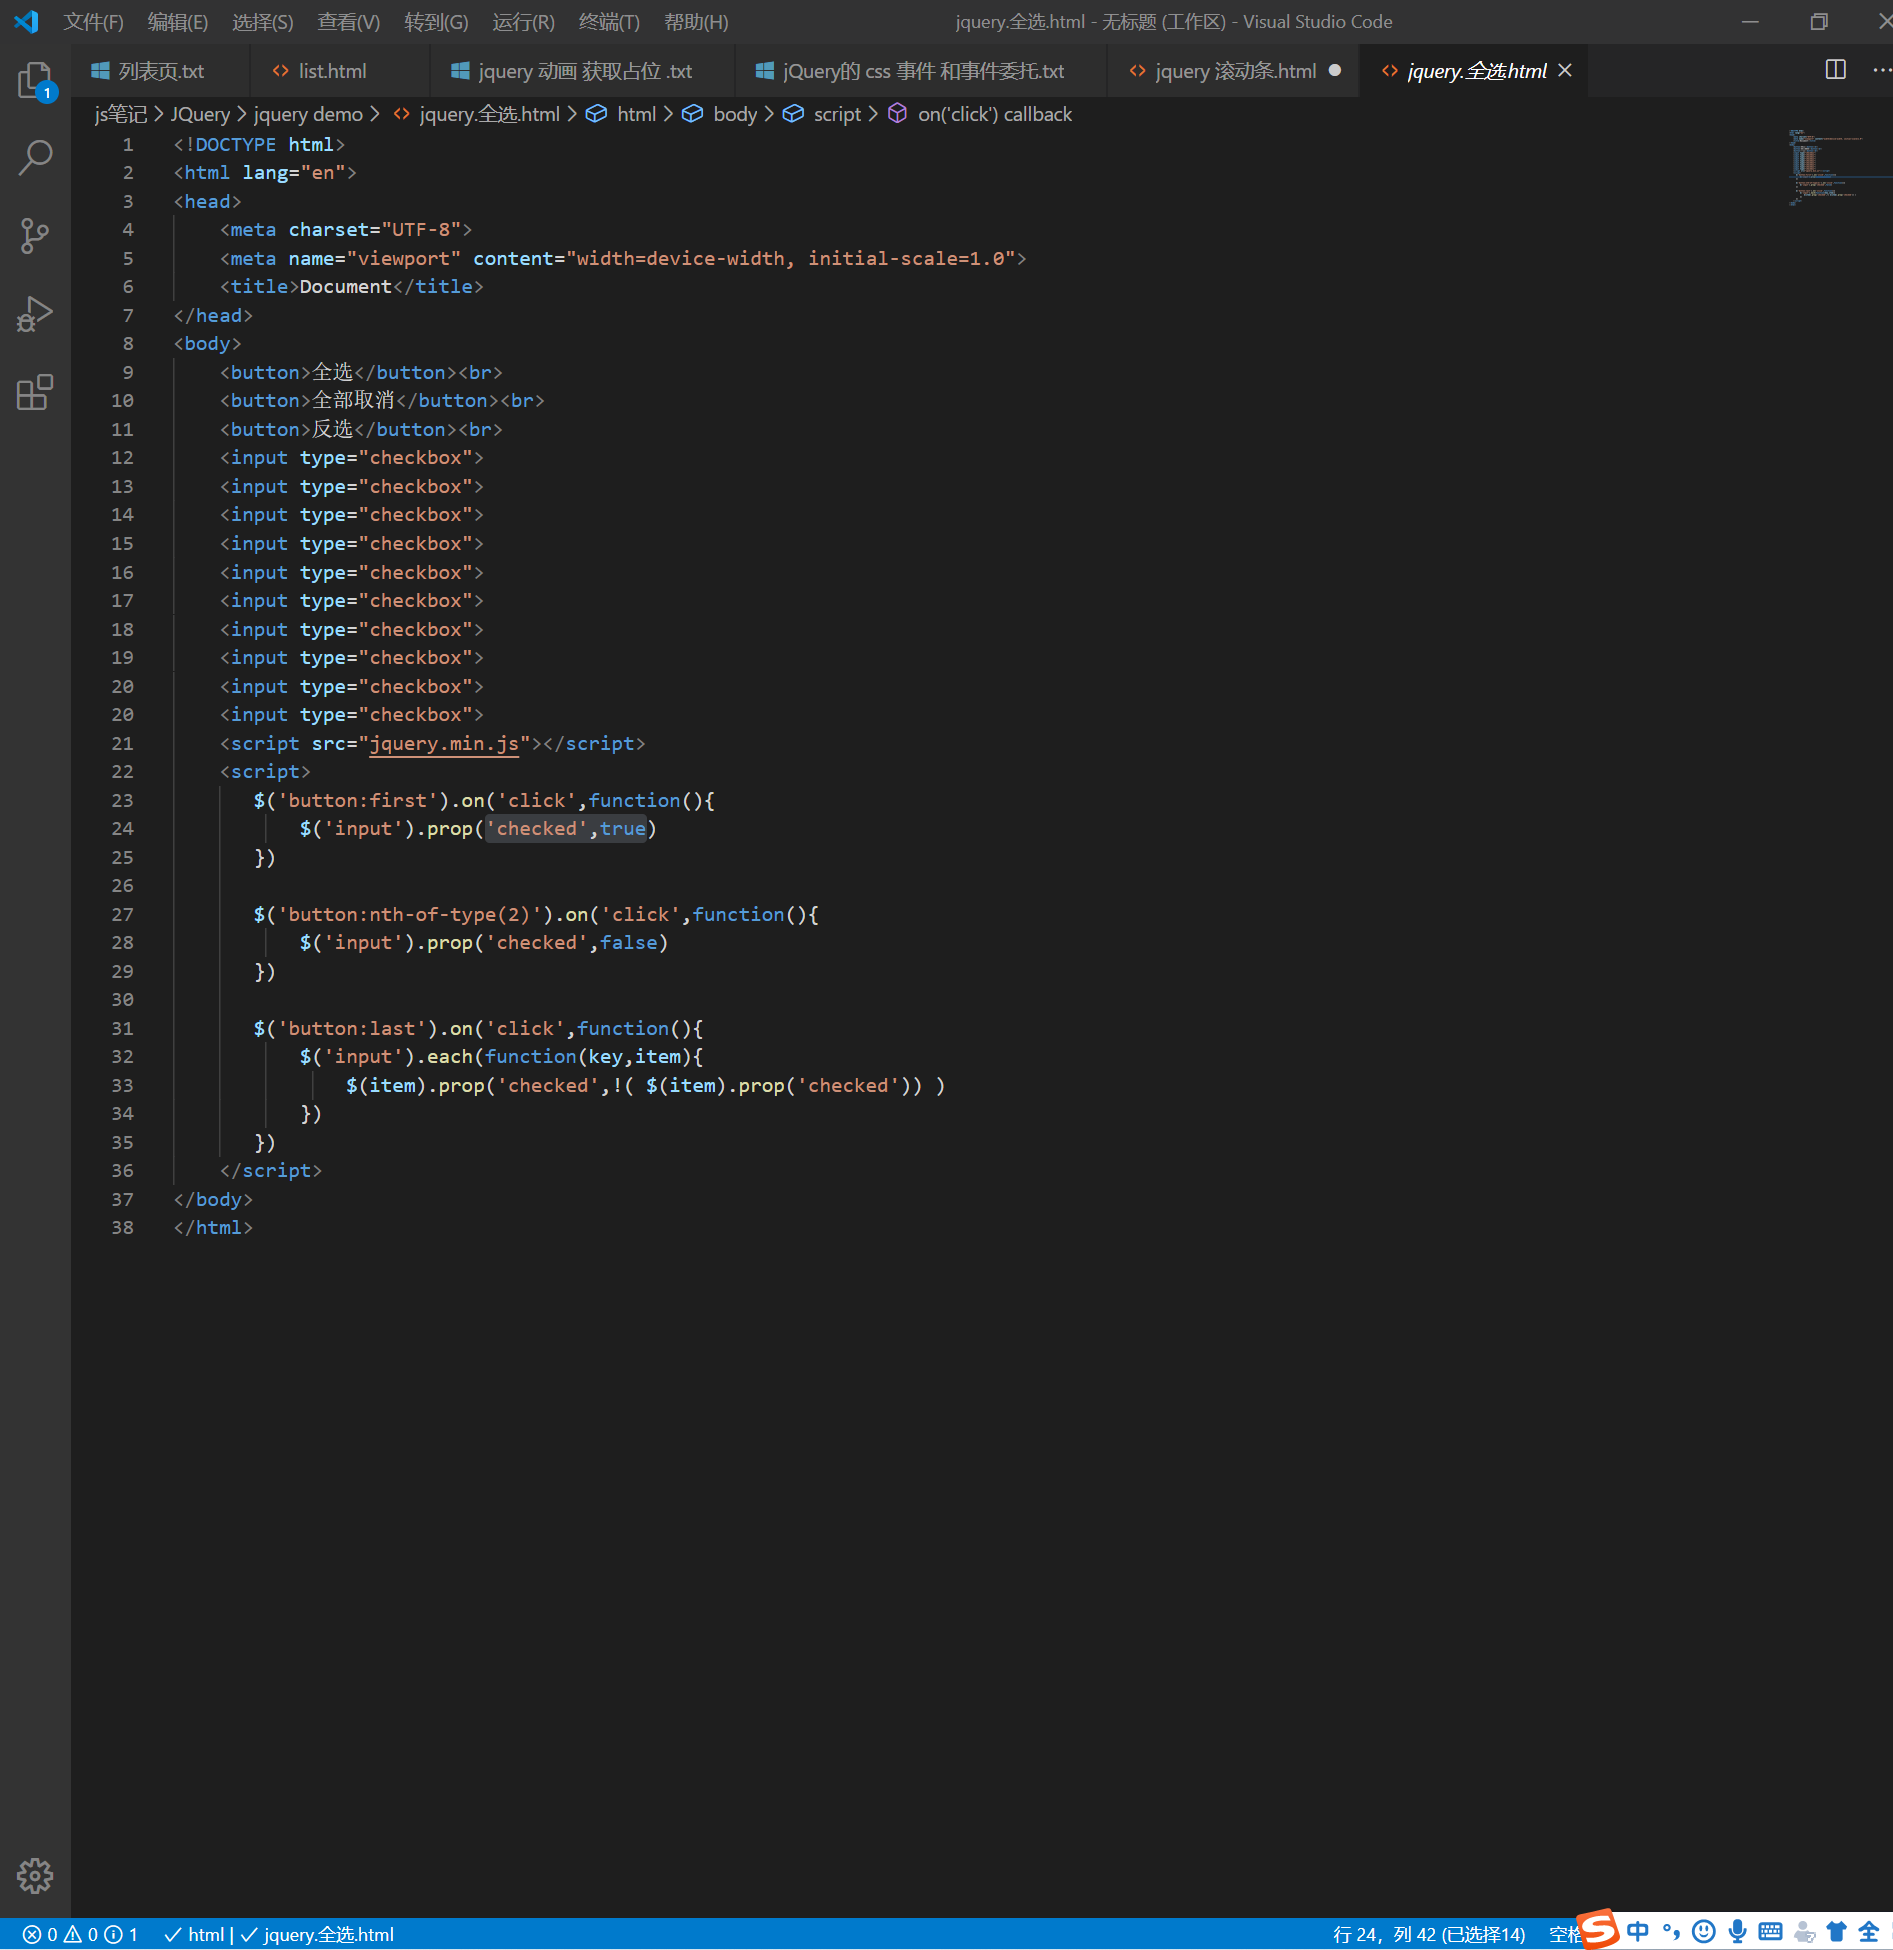The image size is (1893, 1950).
Task: Open the 运行(R) menu
Action: [x=523, y=22]
